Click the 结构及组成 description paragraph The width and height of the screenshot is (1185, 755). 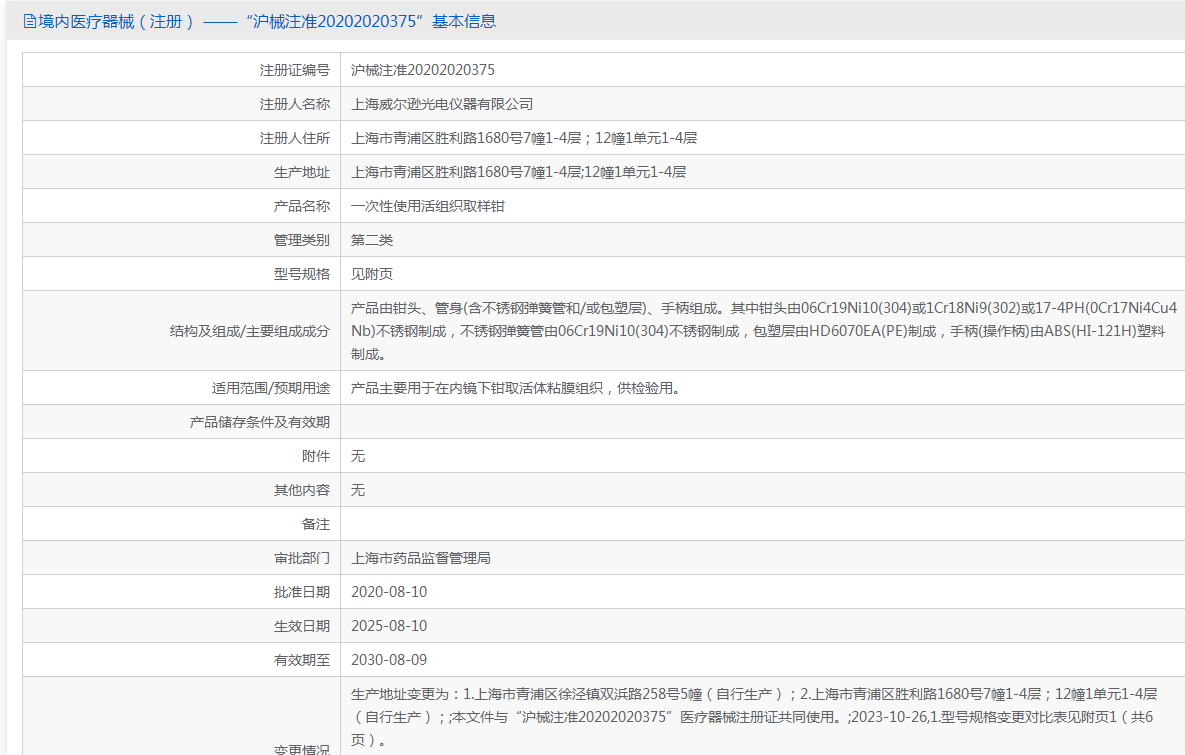(x=762, y=330)
